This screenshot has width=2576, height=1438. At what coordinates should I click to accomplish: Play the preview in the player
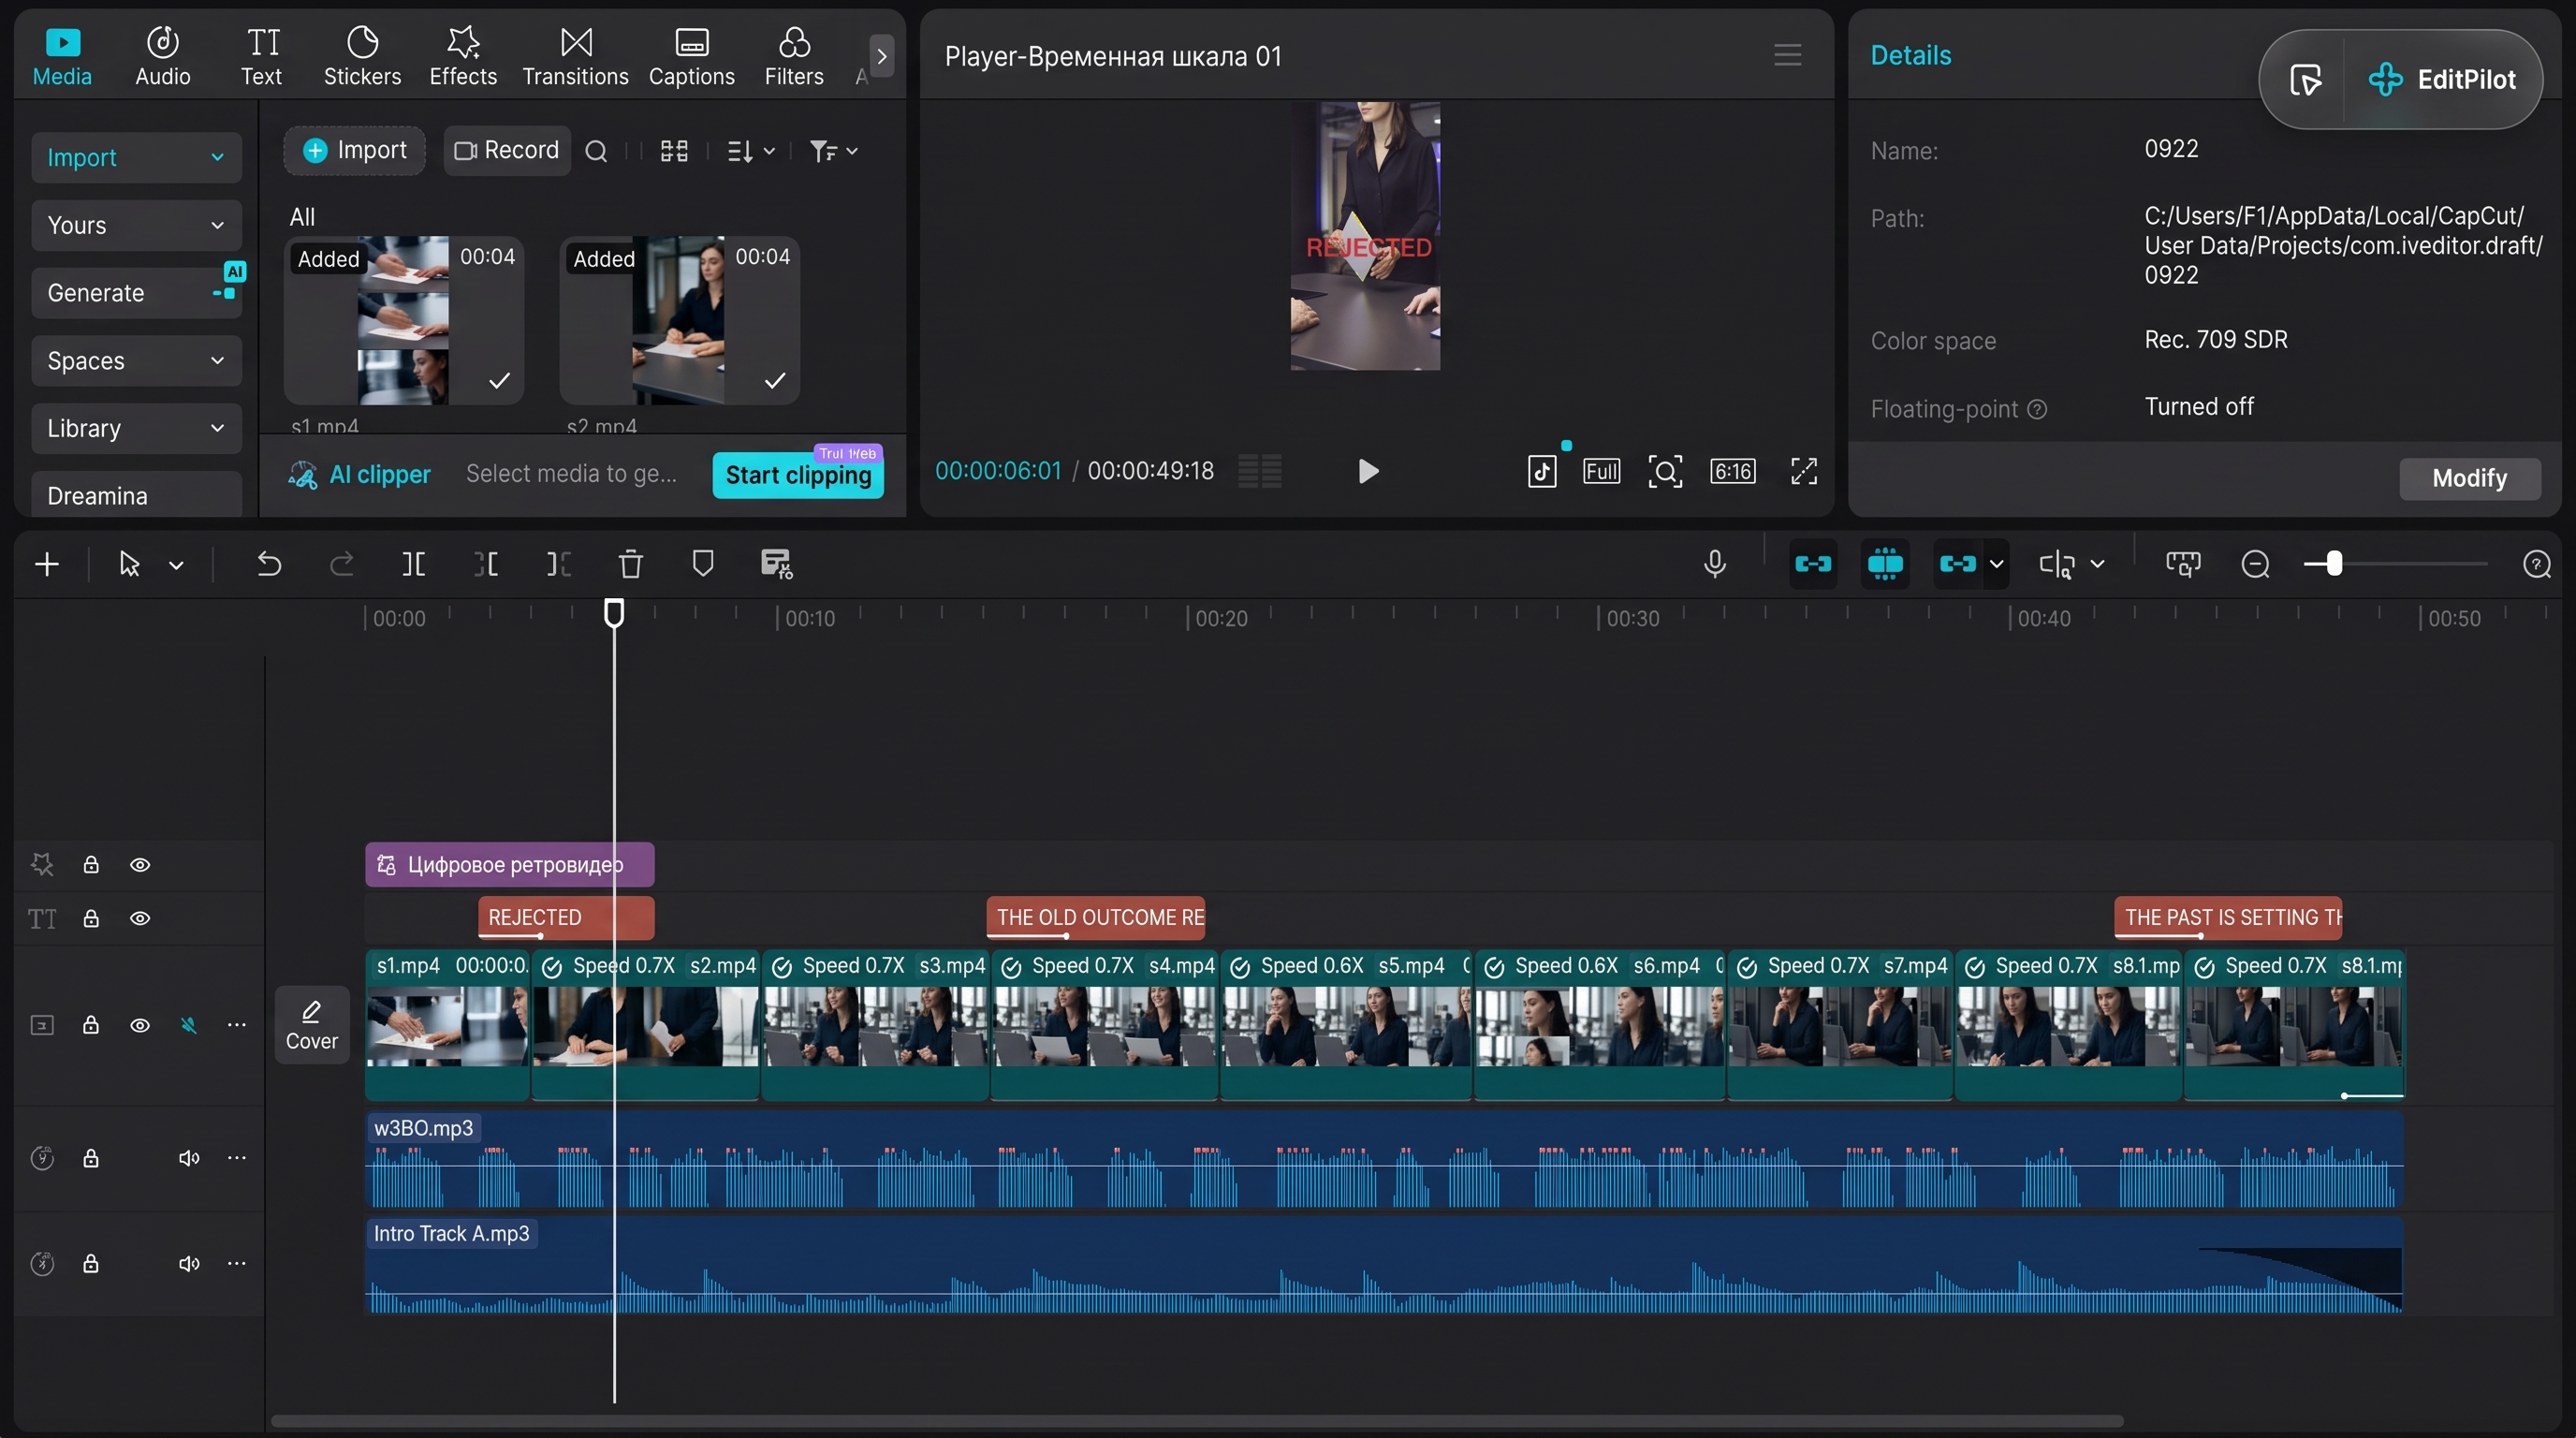pyautogui.click(x=1368, y=471)
